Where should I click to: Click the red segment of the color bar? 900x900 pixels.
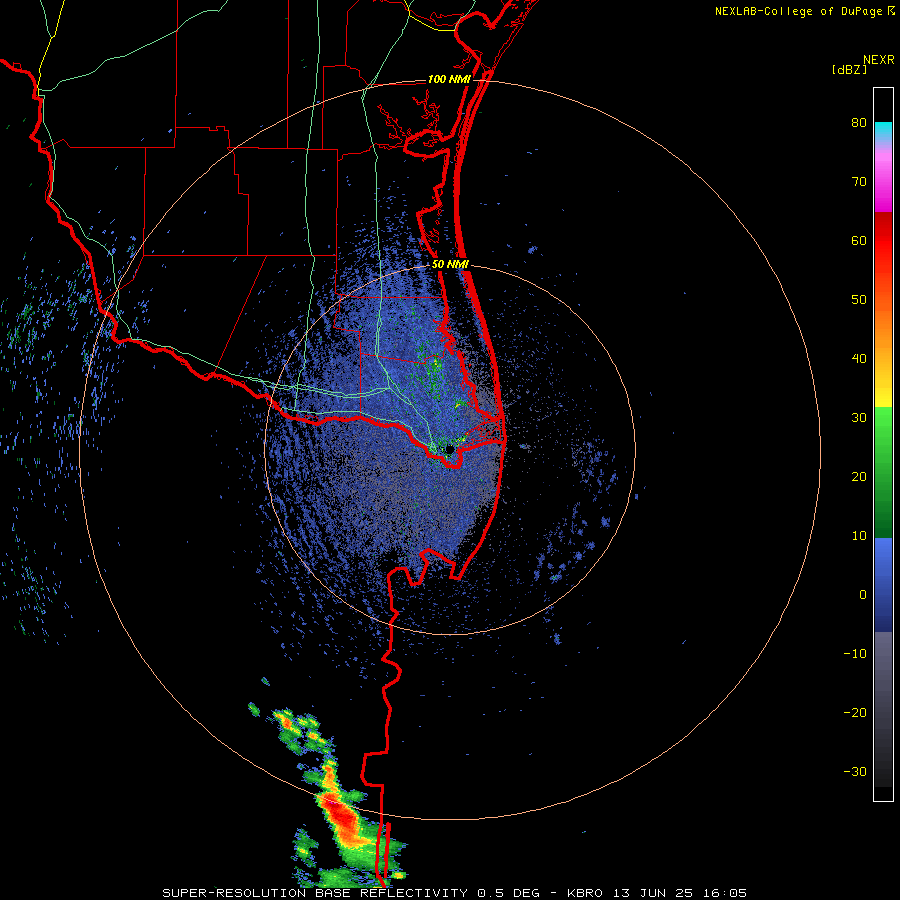coord(883,241)
